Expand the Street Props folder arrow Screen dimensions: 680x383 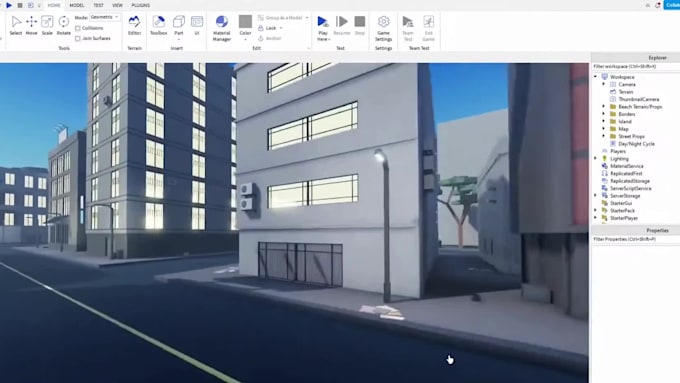coord(604,136)
